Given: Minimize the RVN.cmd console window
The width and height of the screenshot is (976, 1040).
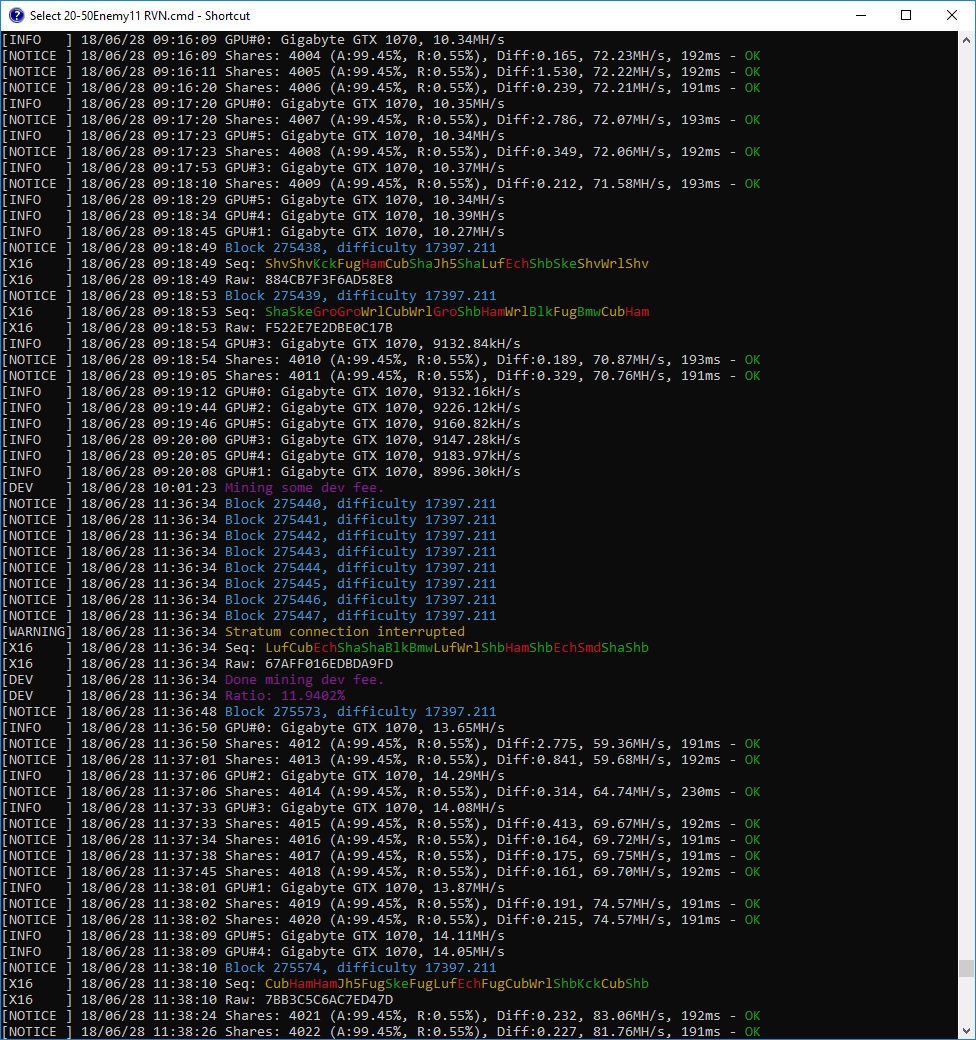Looking at the screenshot, I should pos(861,15).
